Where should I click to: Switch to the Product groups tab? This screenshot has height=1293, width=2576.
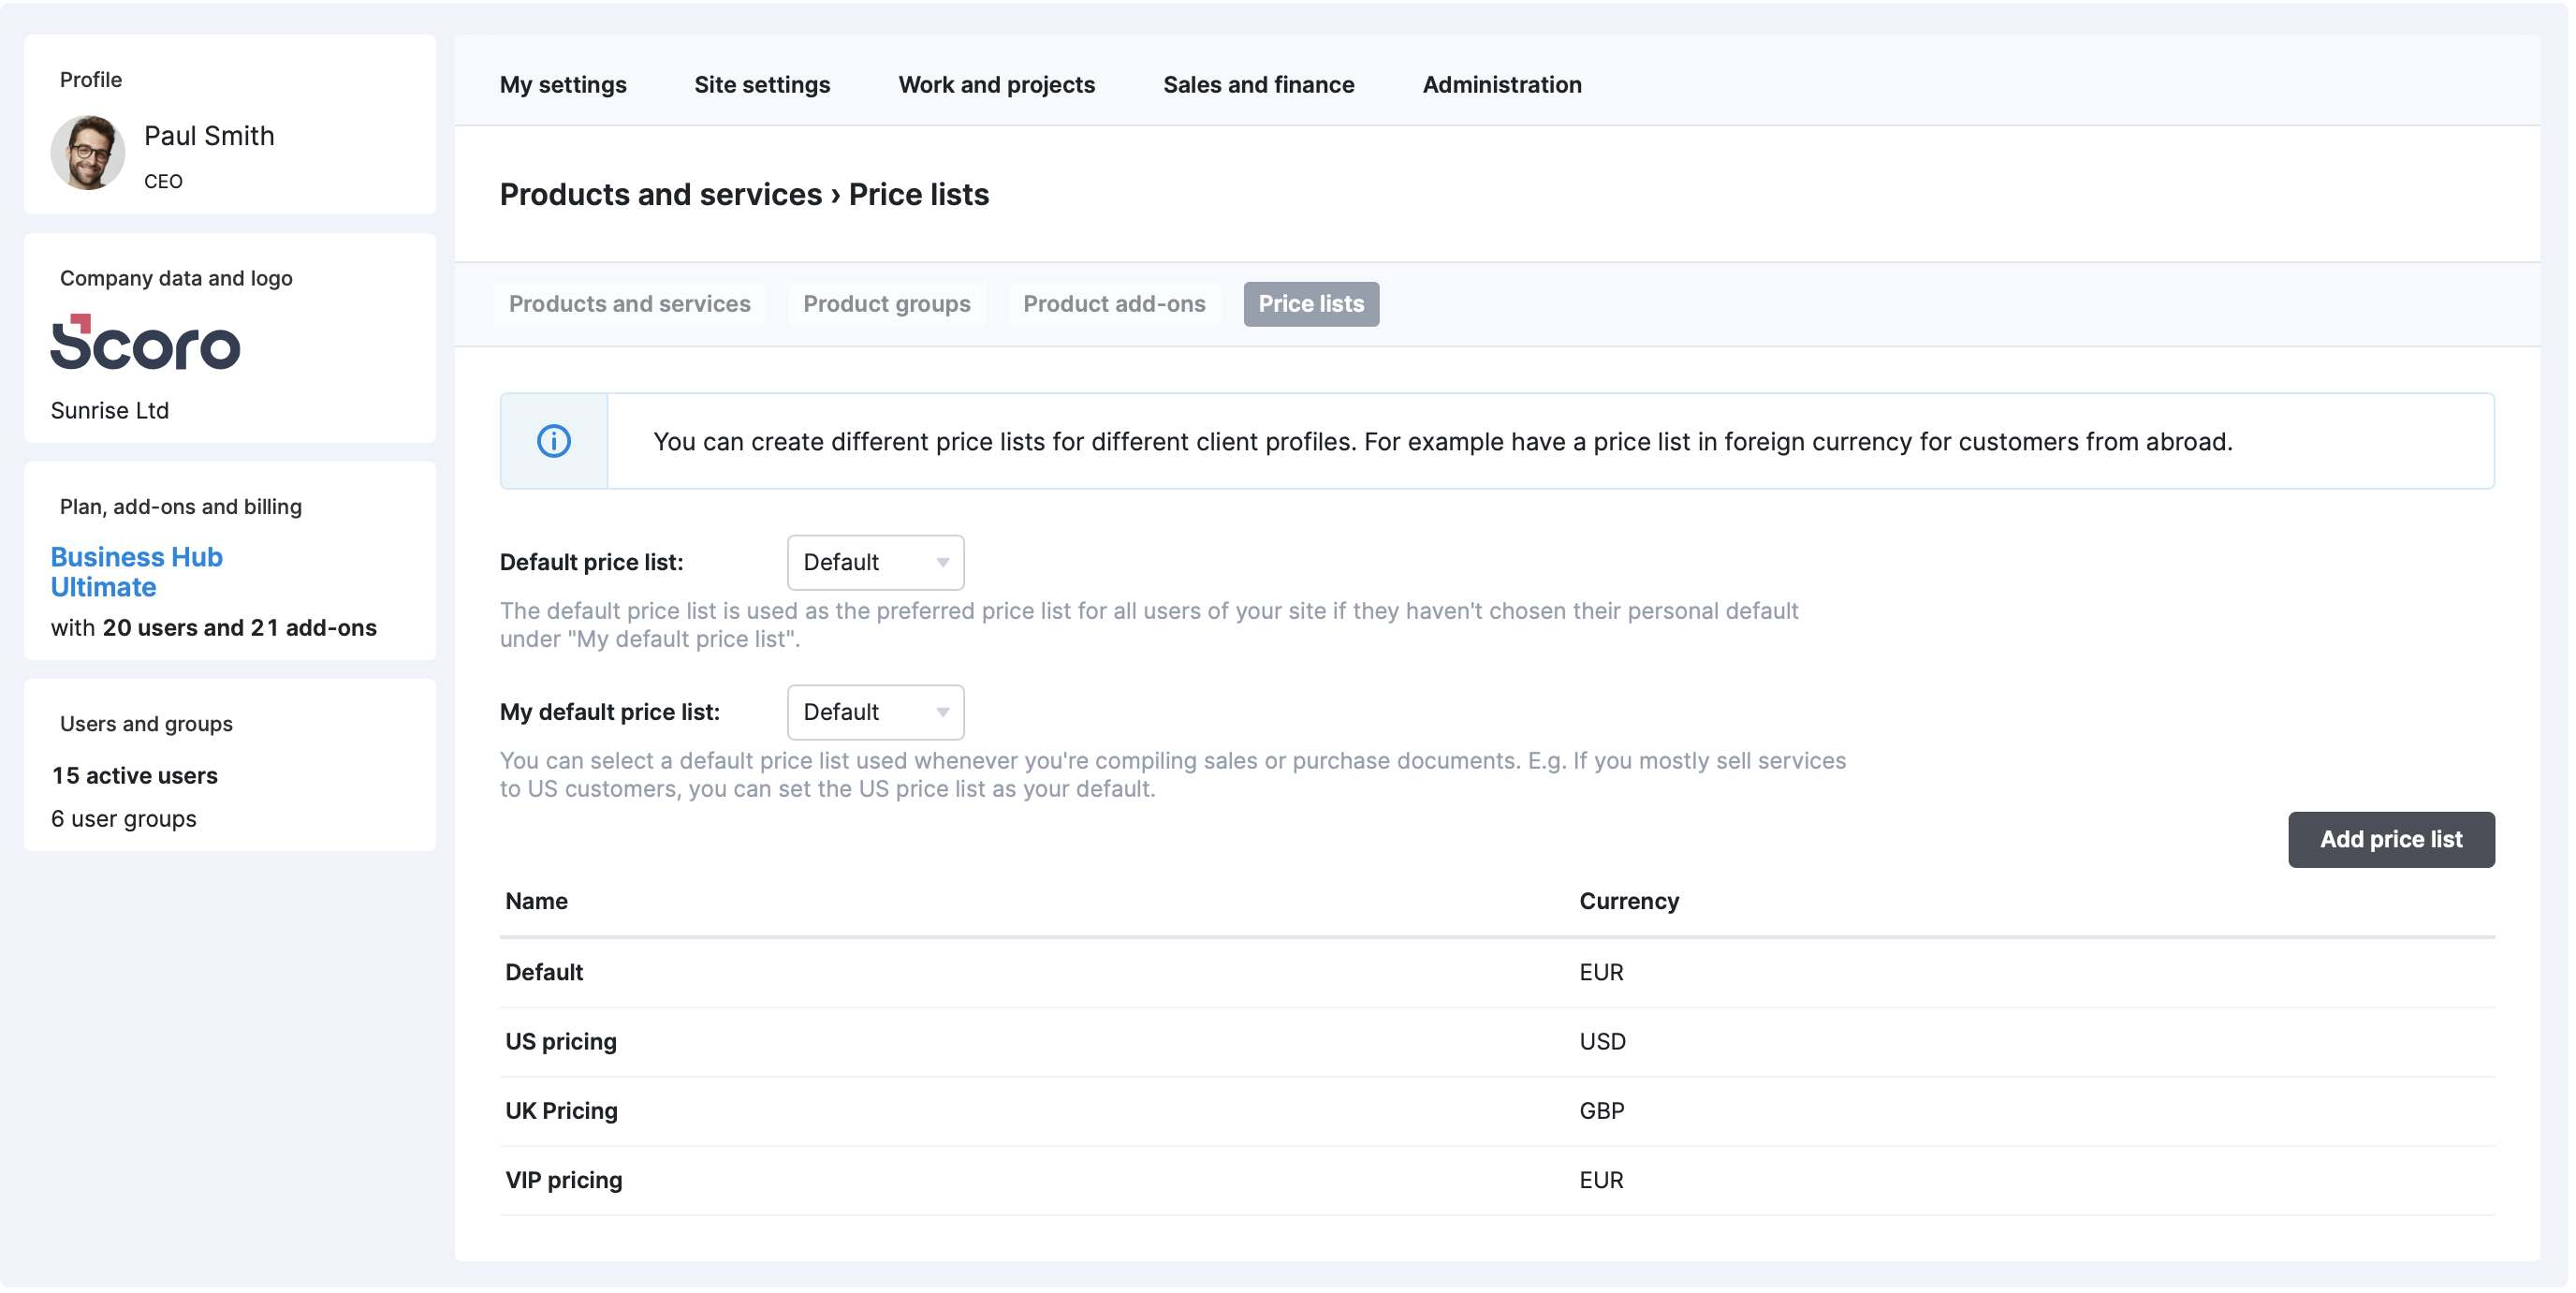[886, 304]
